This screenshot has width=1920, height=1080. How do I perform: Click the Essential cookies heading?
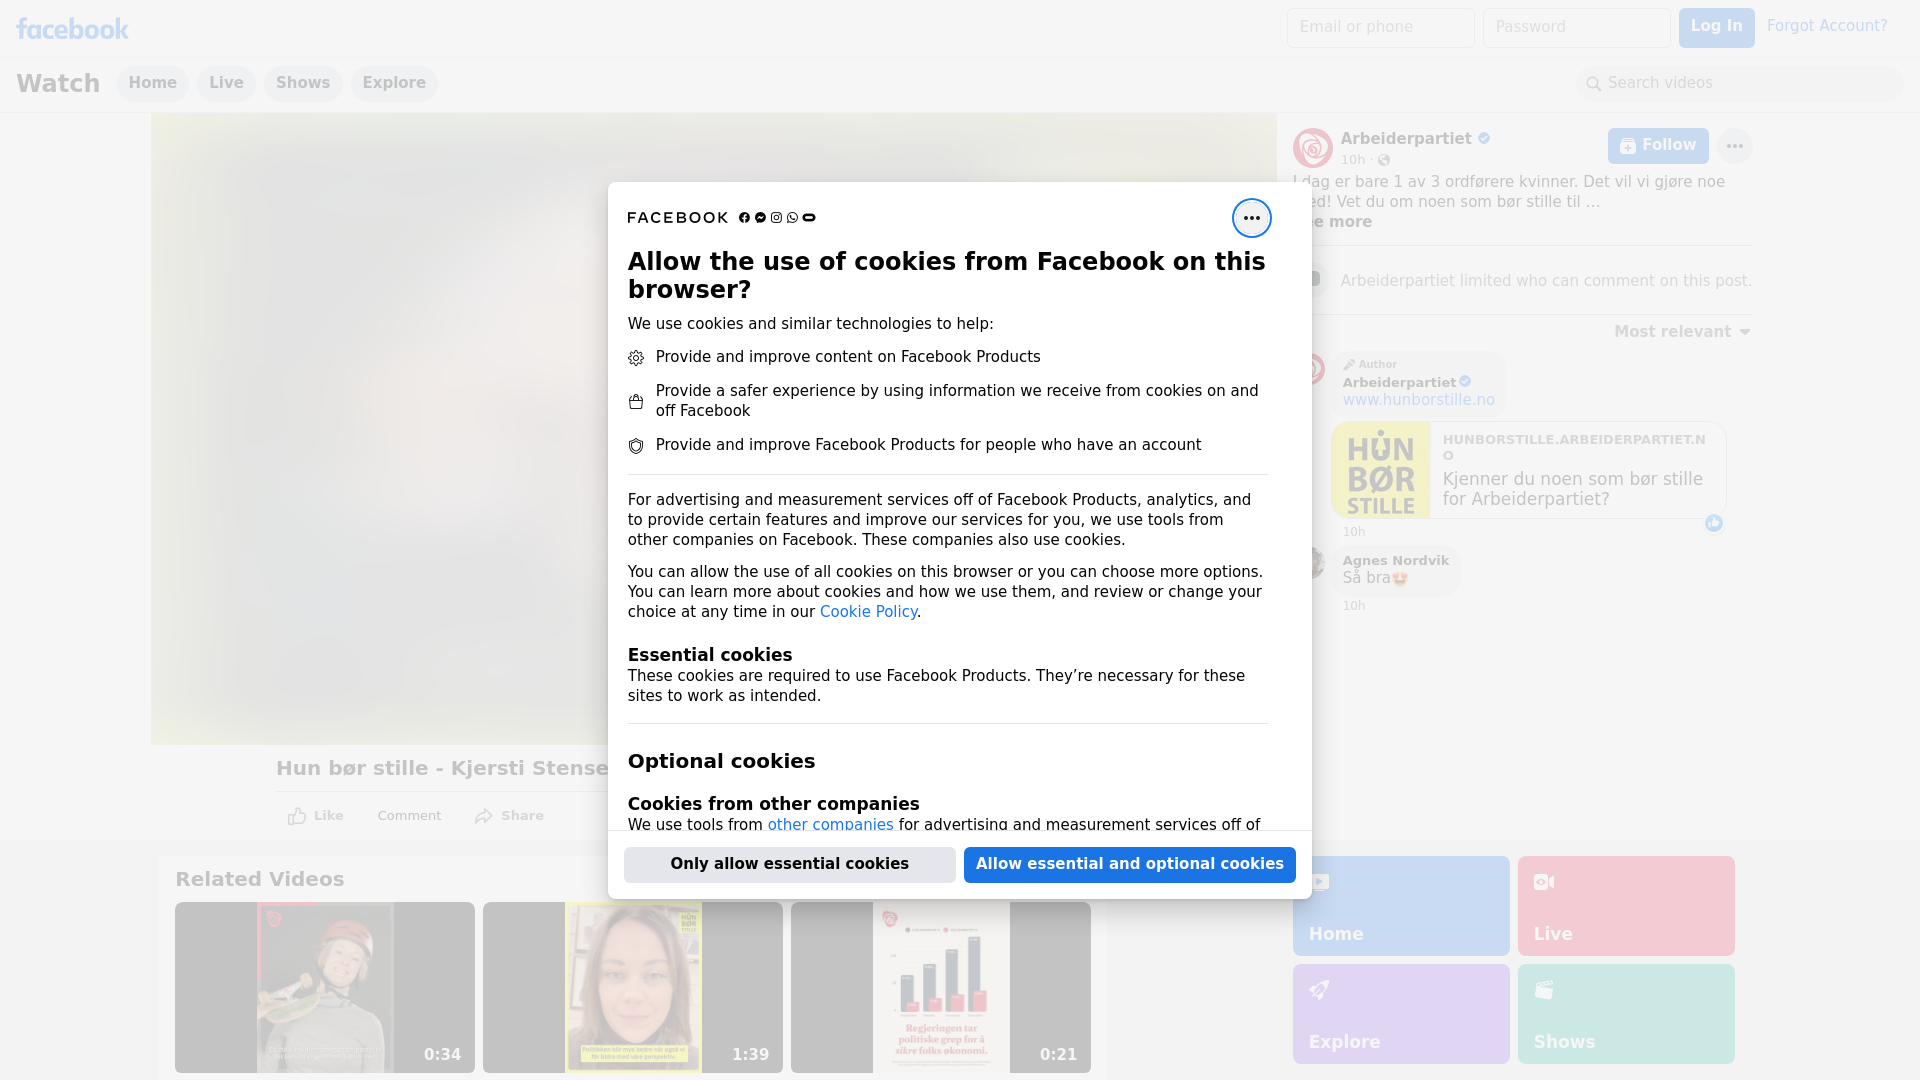pos(710,655)
